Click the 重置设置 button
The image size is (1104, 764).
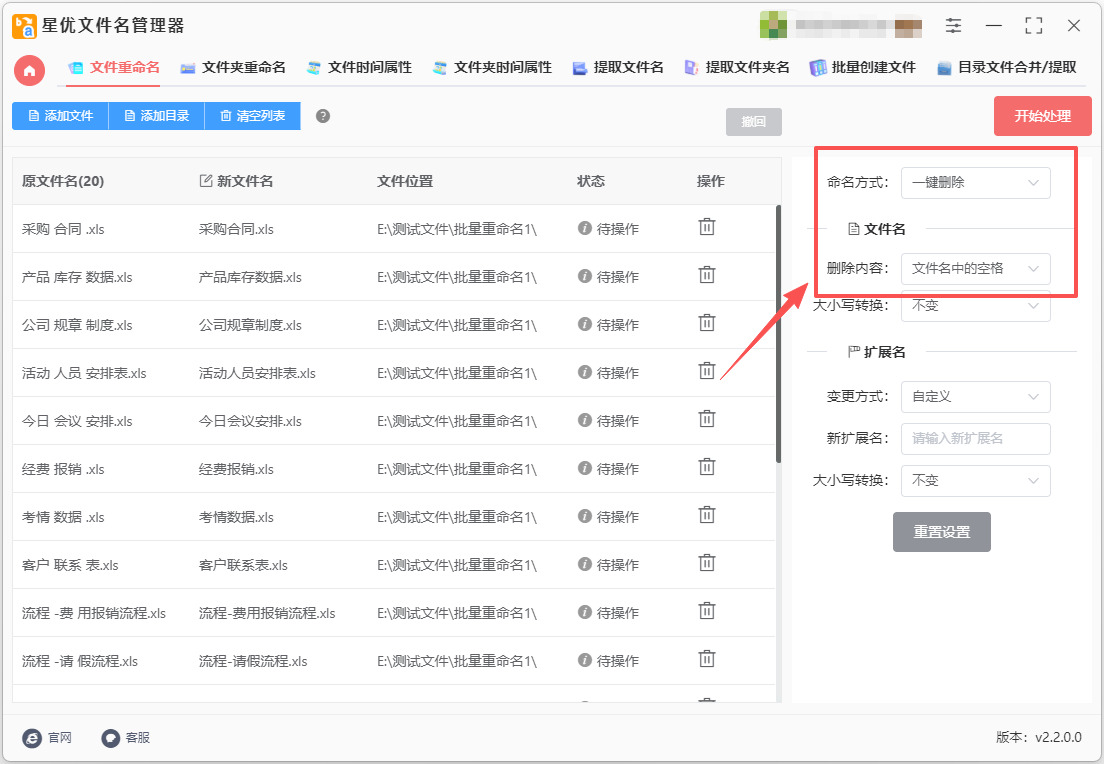pos(941,532)
